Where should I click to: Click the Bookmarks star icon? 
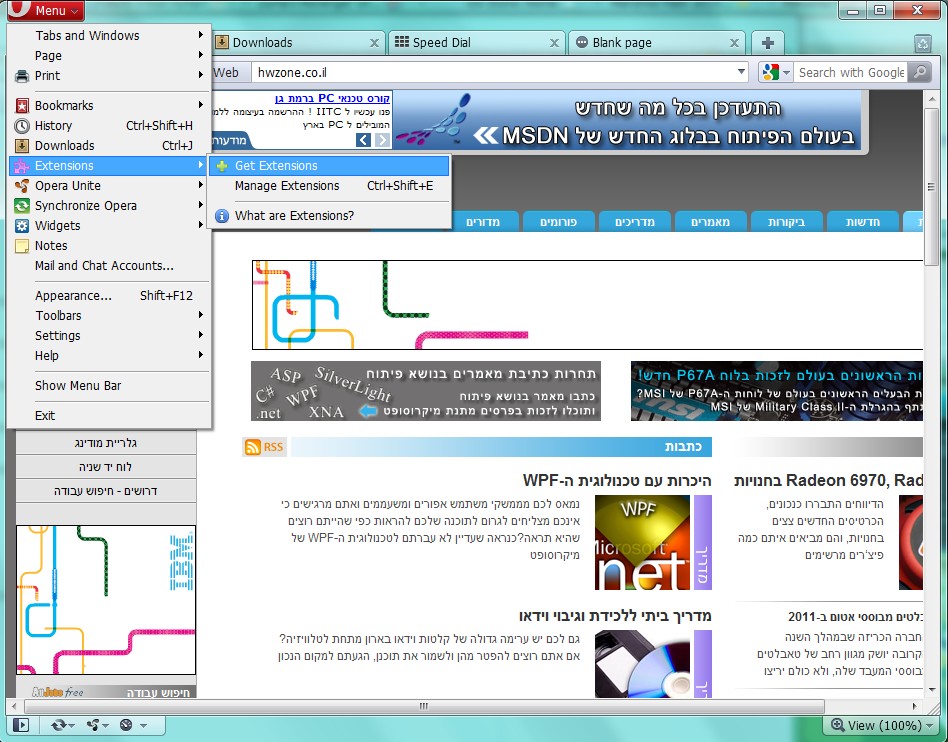tap(22, 106)
